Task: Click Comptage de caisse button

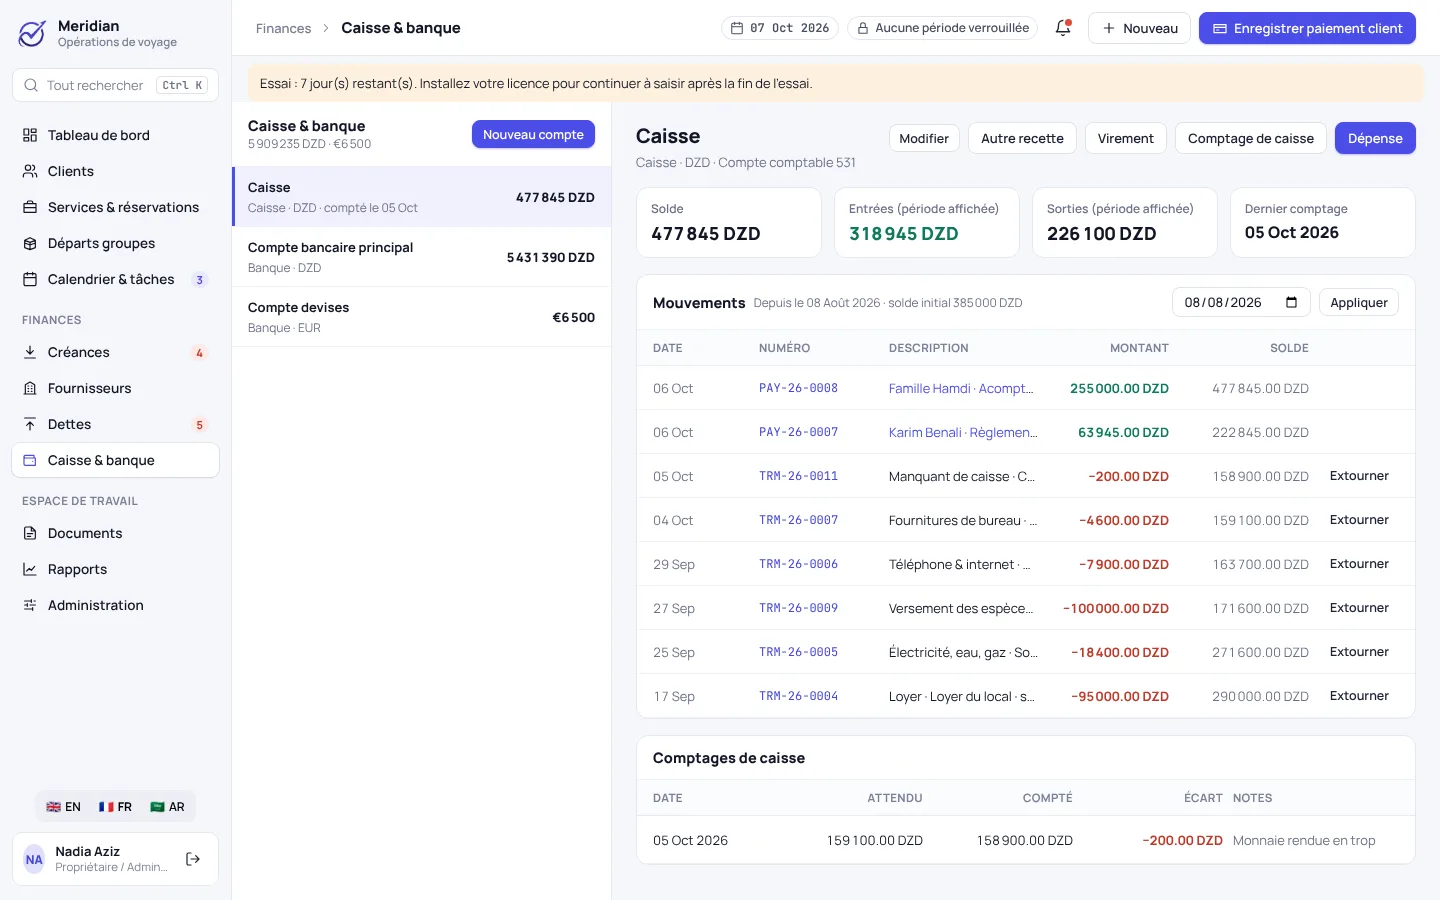Action: tap(1251, 138)
